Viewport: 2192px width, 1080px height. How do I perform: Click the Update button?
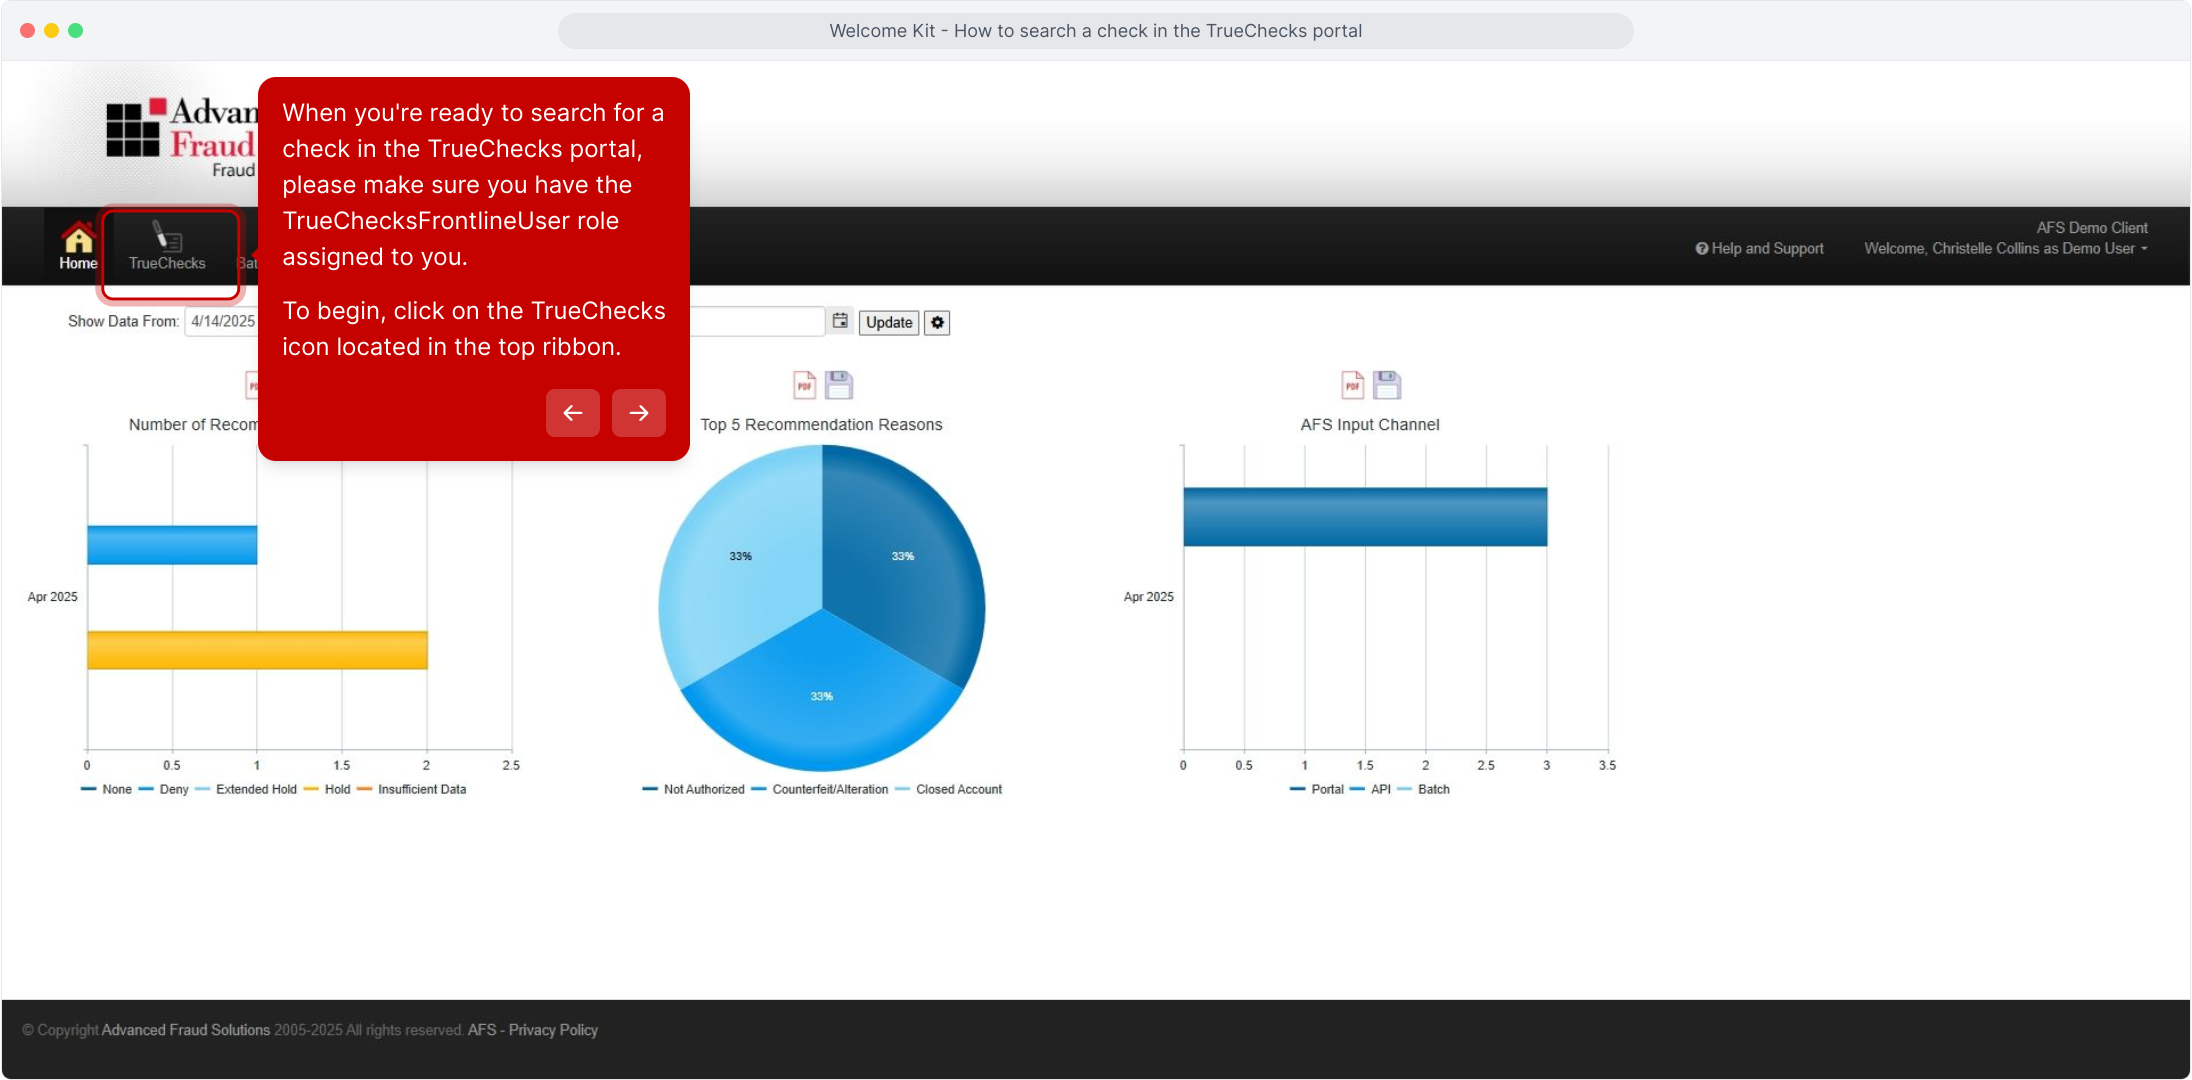[x=889, y=322]
